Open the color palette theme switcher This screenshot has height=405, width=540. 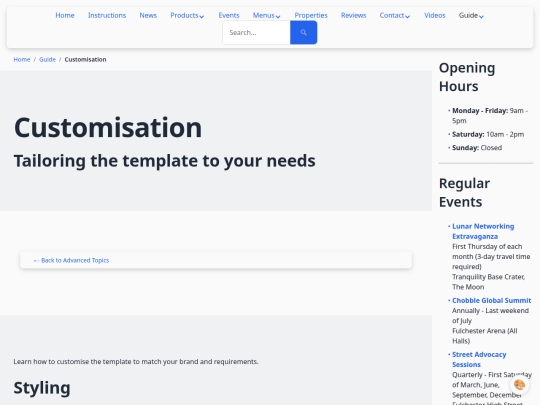[x=519, y=384]
